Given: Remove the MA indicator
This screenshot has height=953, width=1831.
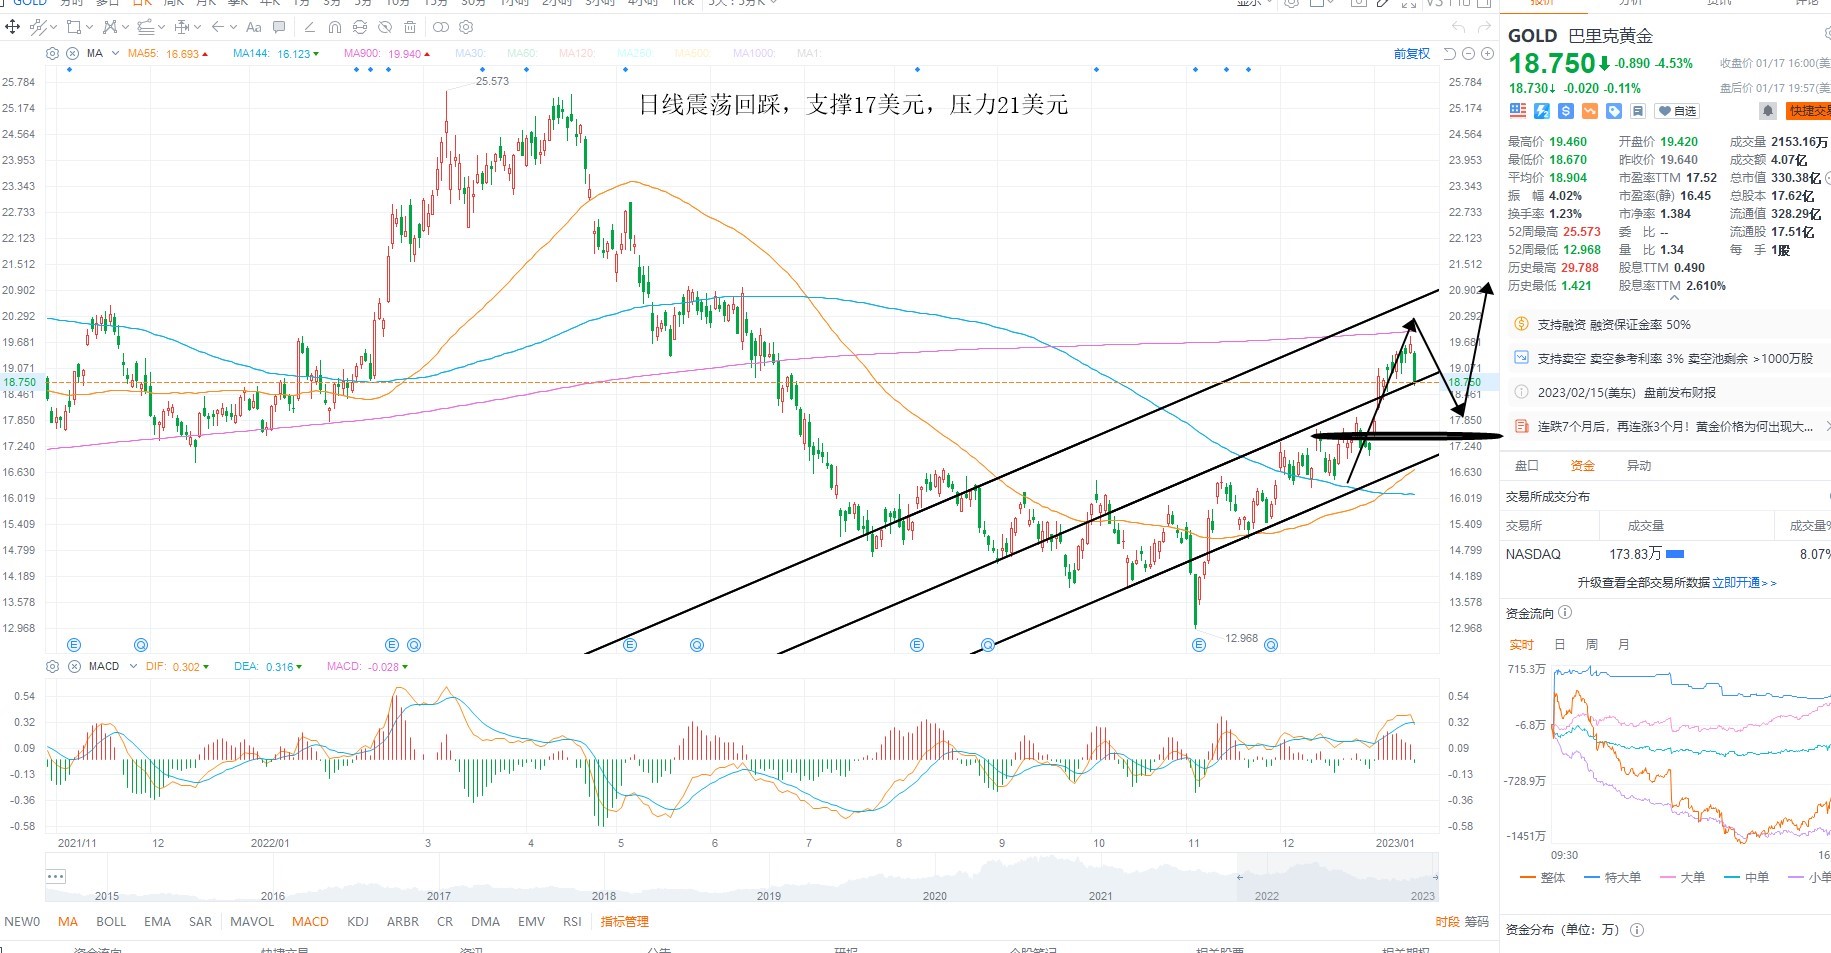Looking at the screenshot, I should click(x=71, y=53).
